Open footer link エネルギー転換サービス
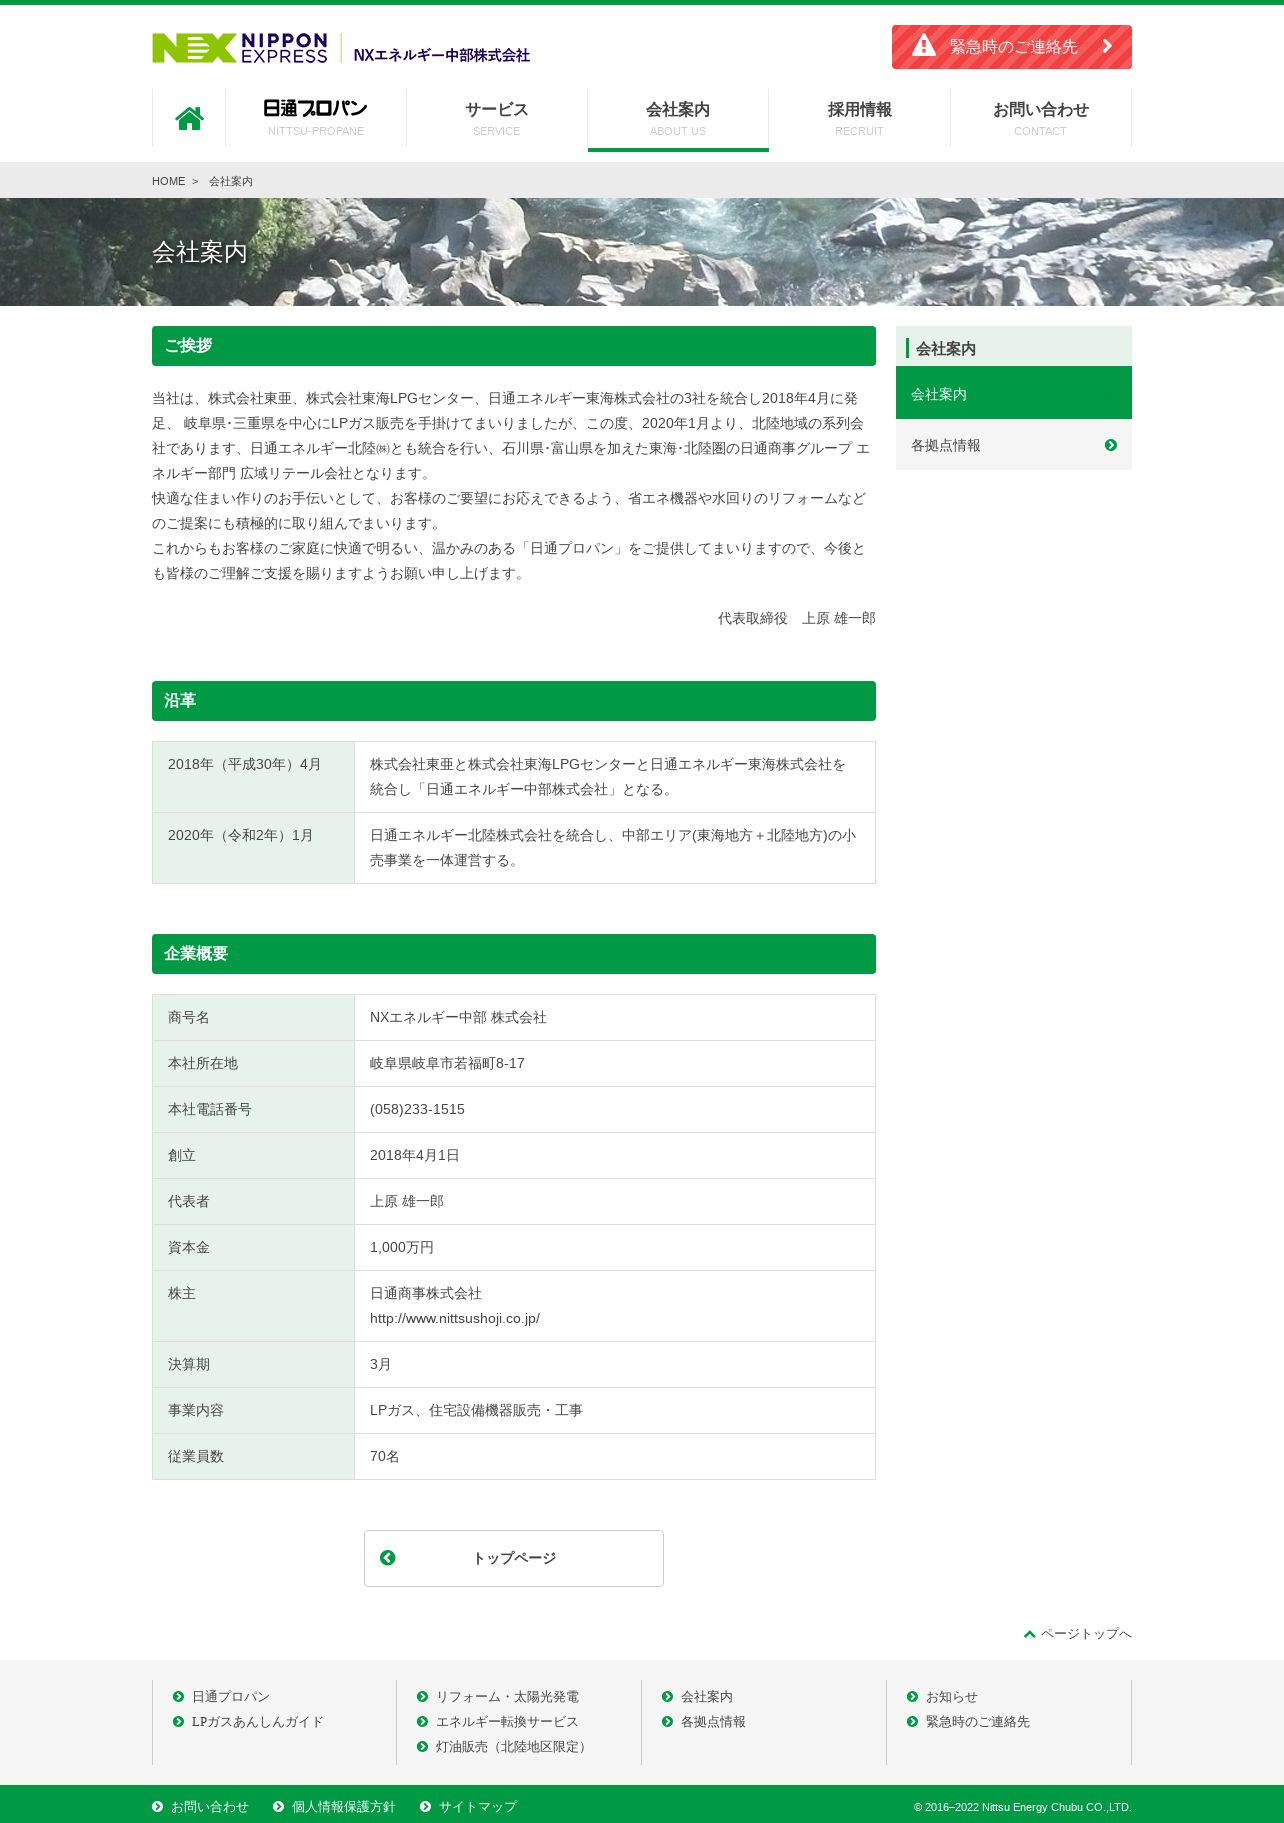The image size is (1284, 1823). (507, 1722)
